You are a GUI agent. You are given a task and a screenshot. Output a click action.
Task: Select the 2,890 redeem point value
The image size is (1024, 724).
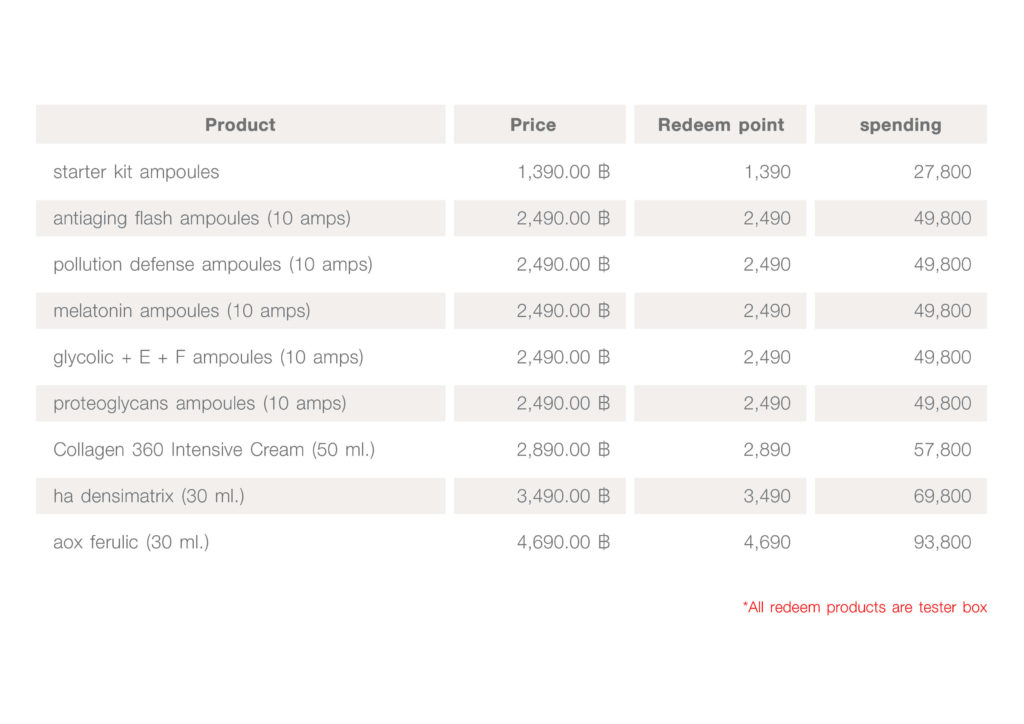[767, 450]
